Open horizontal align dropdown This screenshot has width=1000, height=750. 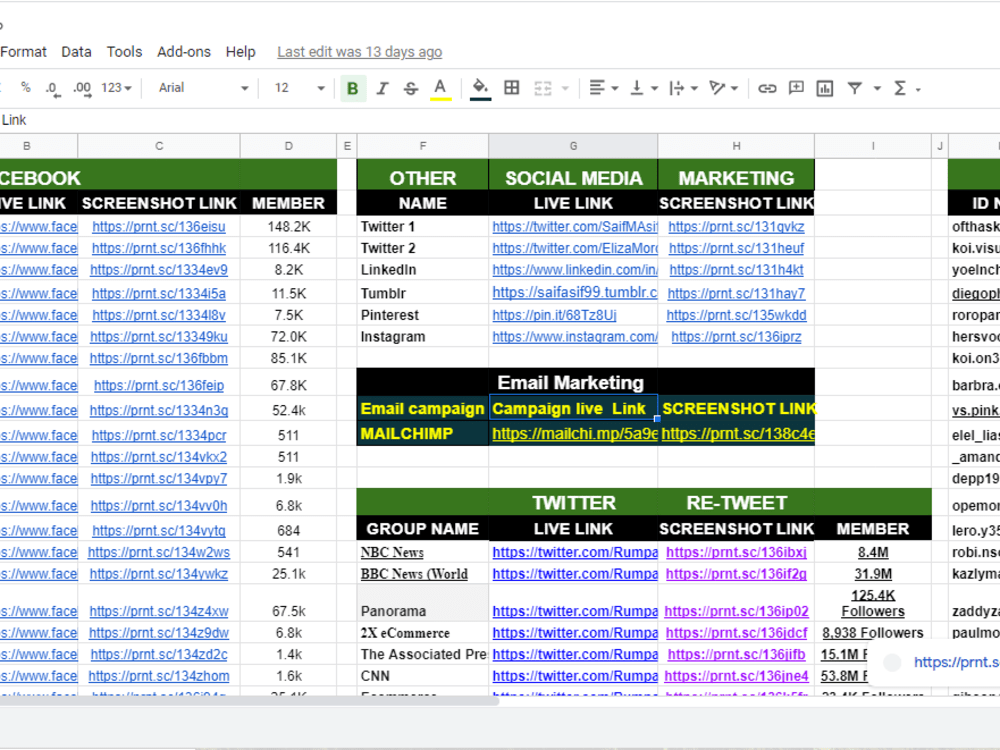[603, 88]
